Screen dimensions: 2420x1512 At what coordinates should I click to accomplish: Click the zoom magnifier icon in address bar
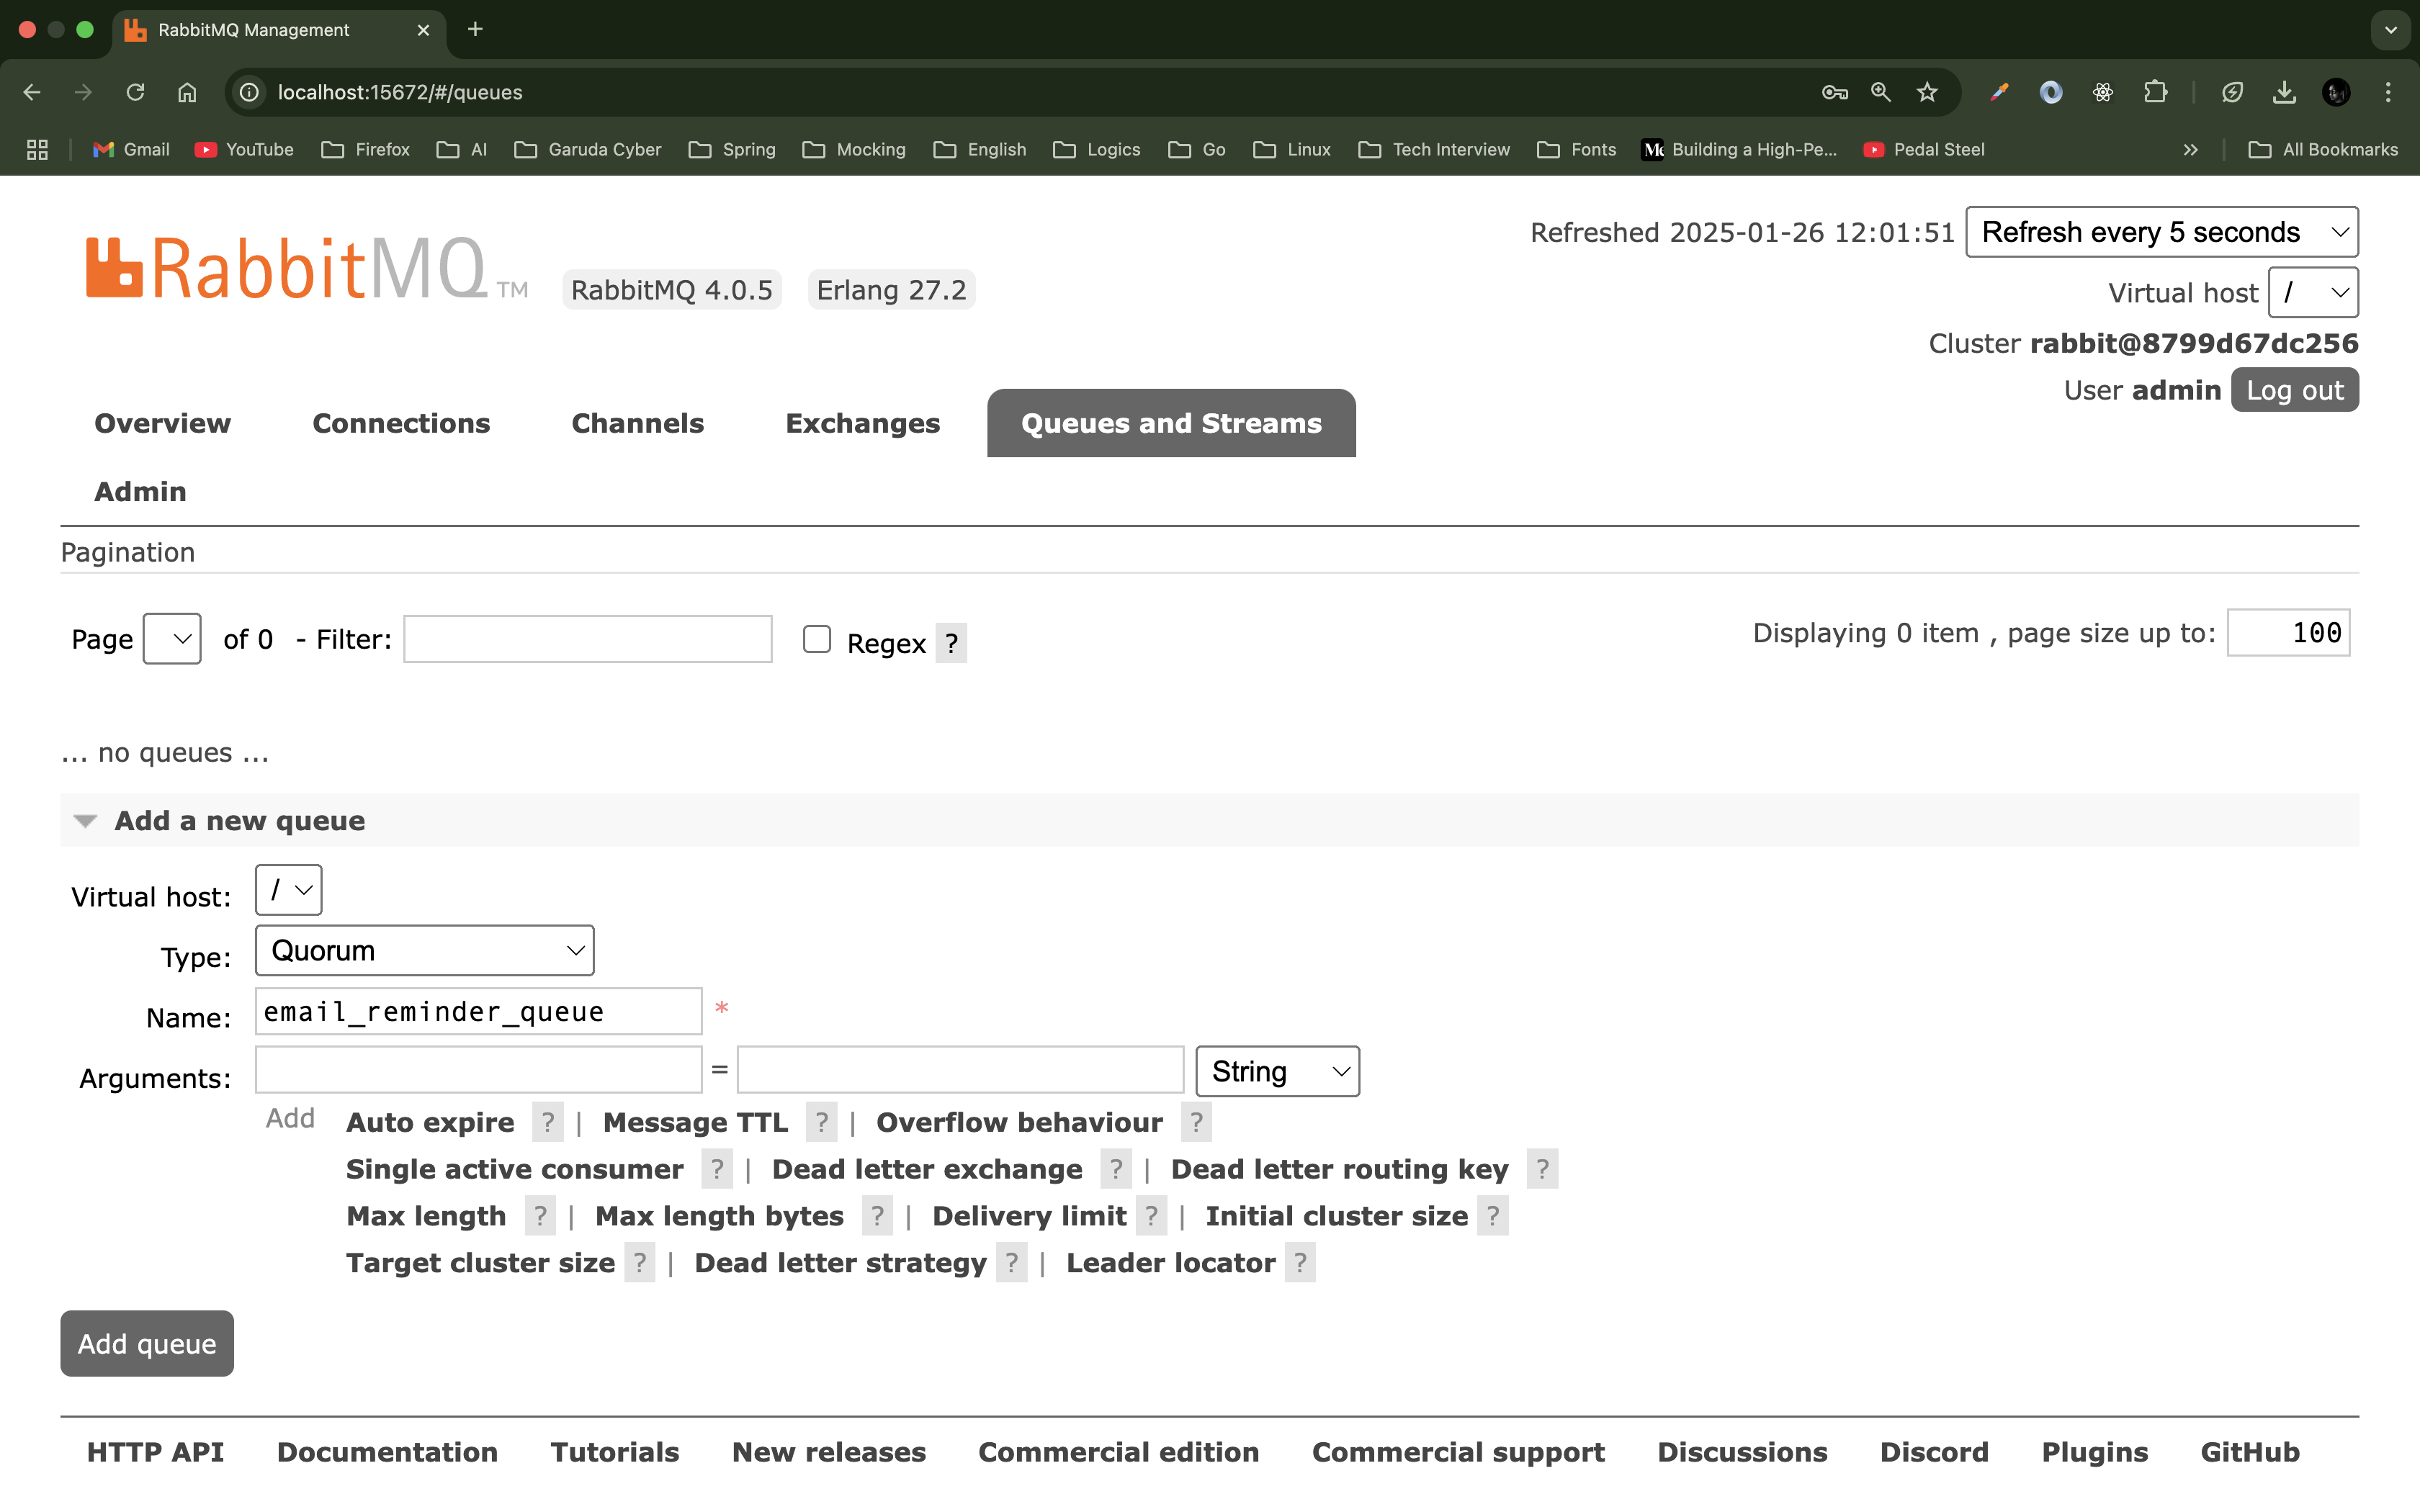tap(1880, 92)
